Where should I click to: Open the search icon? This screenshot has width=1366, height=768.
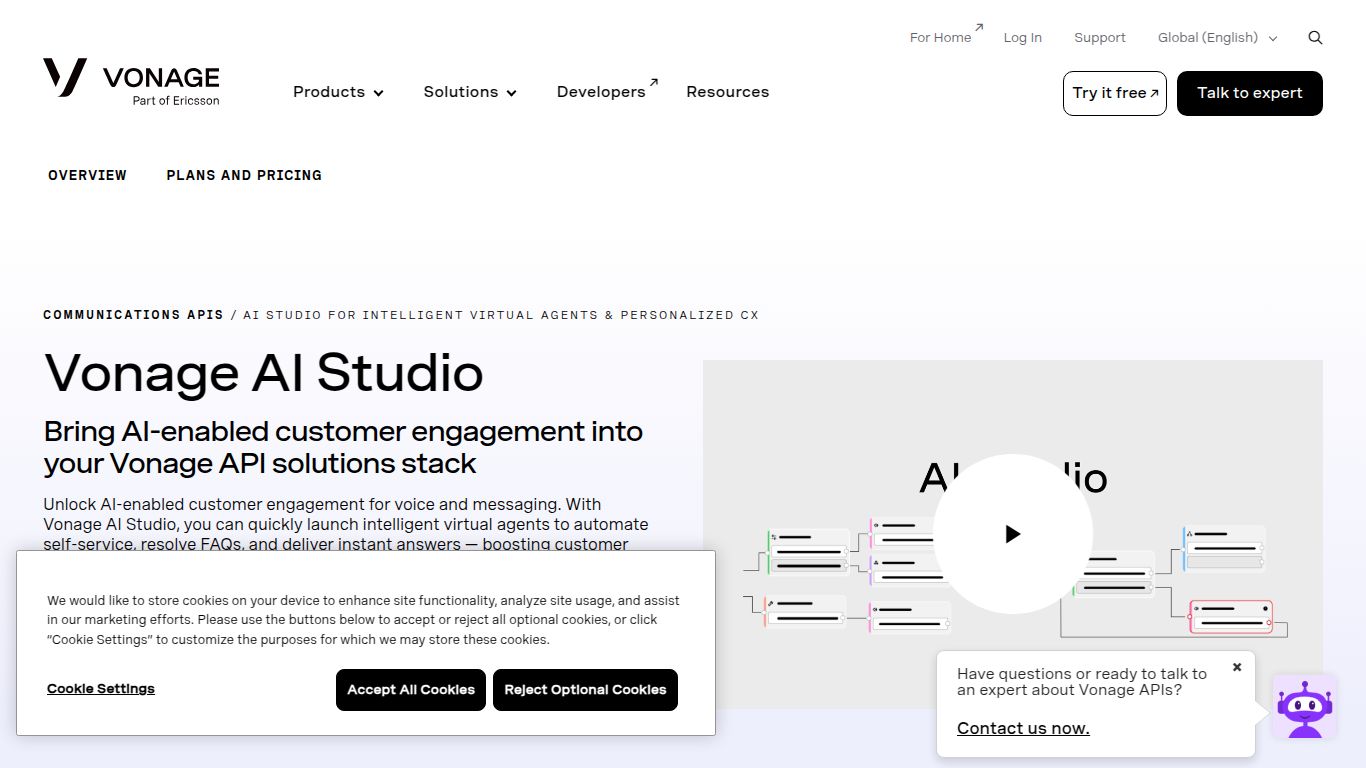pyautogui.click(x=1315, y=37)
